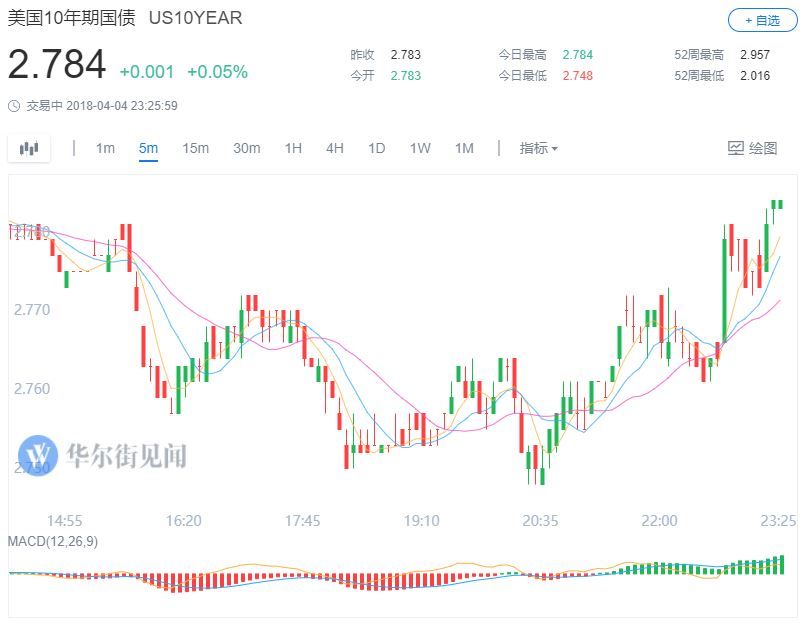
Task: Select the bar-chart icon left of timeframes
Action: point(29,147)
